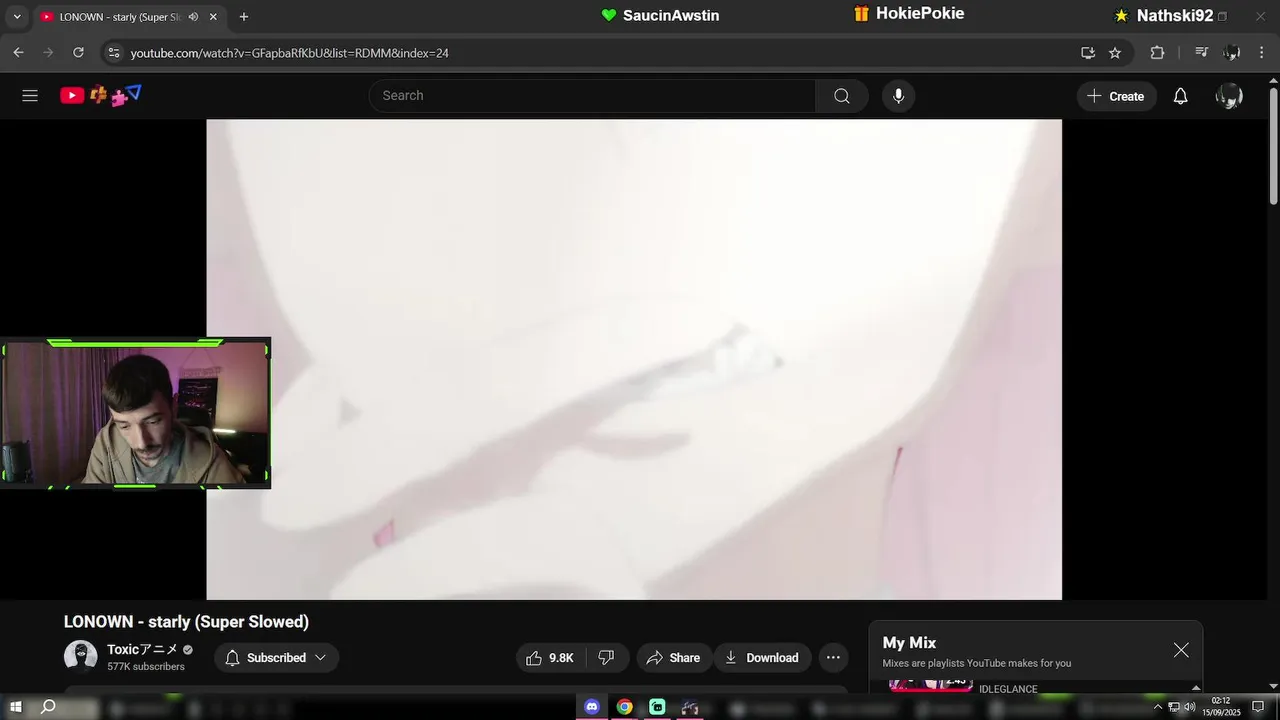Dislike the video
Viewport: 1280px width, 720px height.
coord(606,658)
